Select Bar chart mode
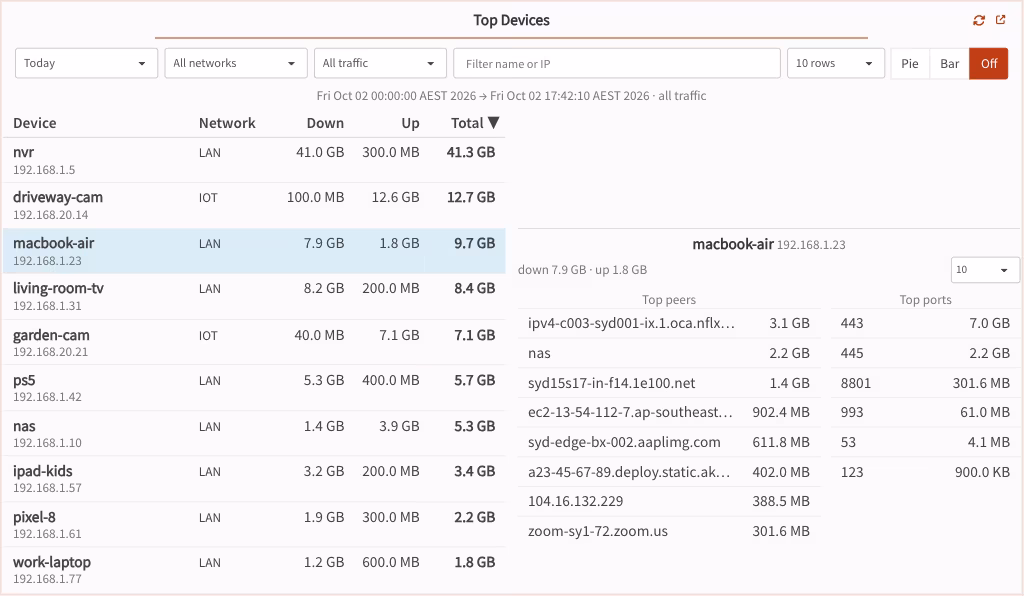 [x=950, y=63]
